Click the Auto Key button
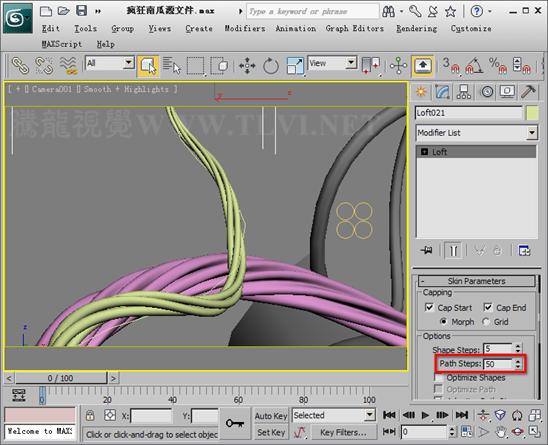Image resolution: width=548 pixels, height=445 pixels. (271, 416)
